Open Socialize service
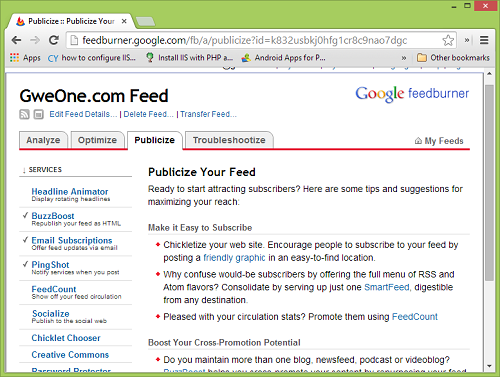 [x=51, y=313]
